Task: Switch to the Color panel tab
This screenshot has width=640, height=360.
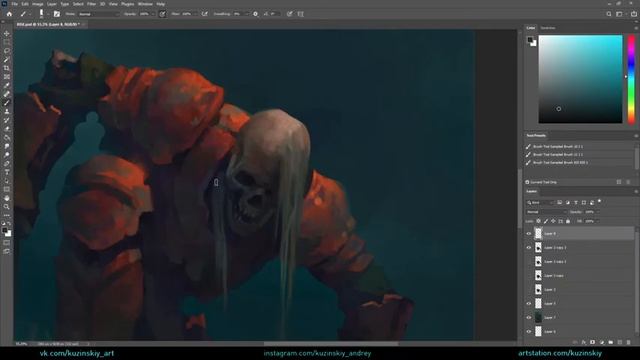Action: (531, 28)
